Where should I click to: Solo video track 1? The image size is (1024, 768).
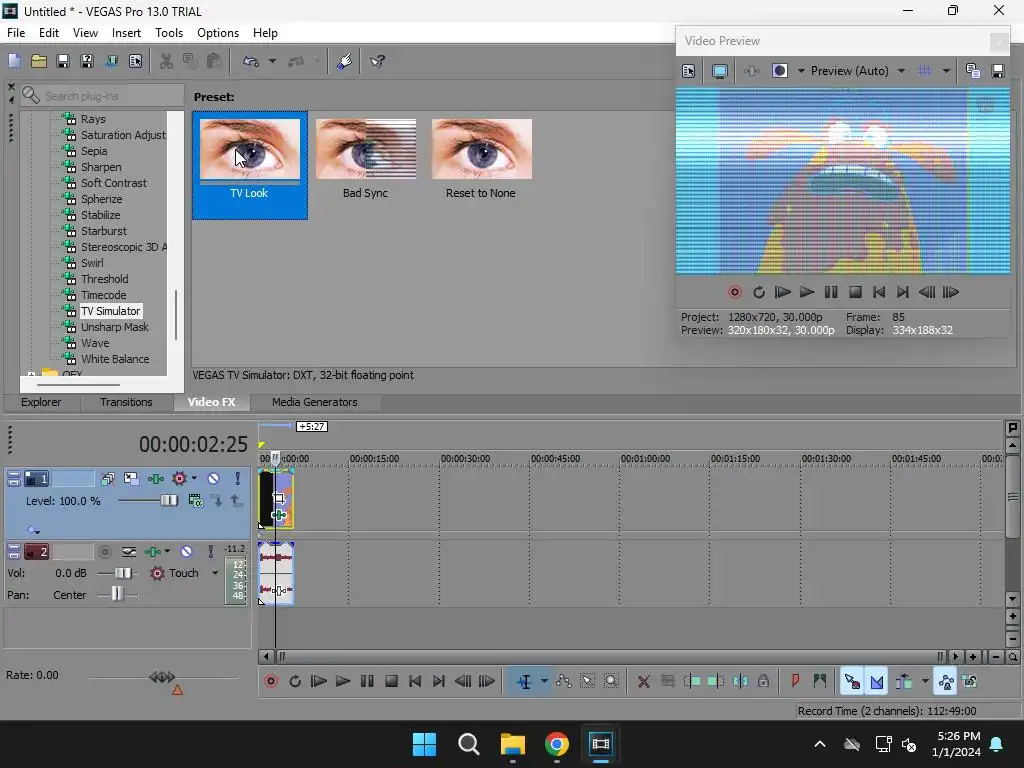click(238, 479)
